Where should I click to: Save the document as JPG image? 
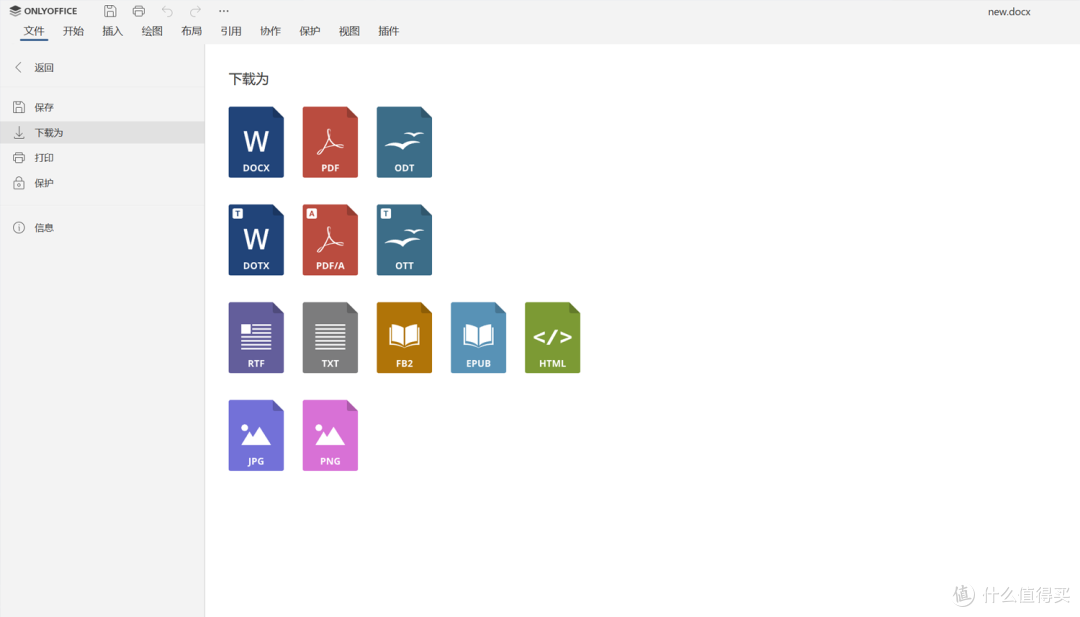click(x=256, y=435)
